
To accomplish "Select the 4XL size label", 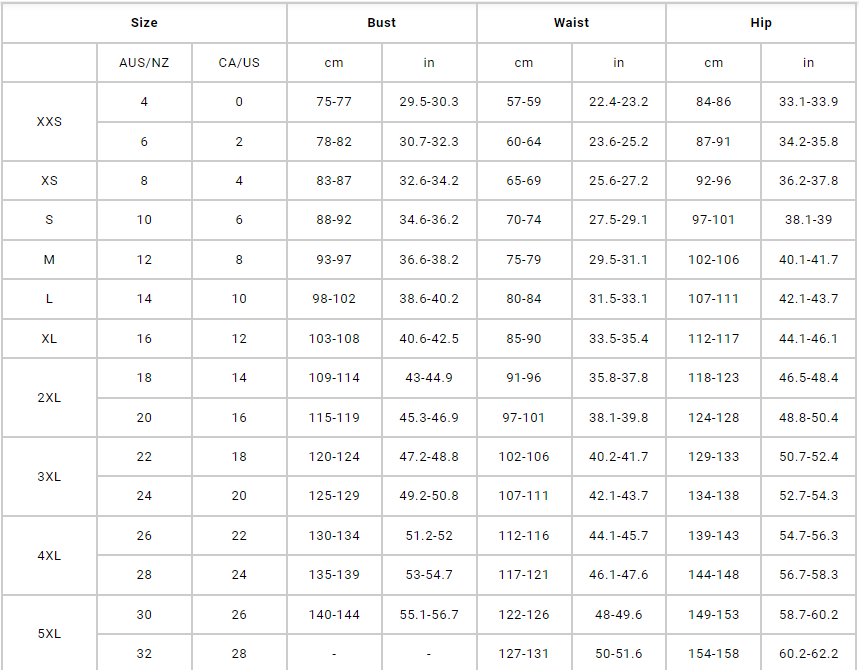I will (49, 556).
